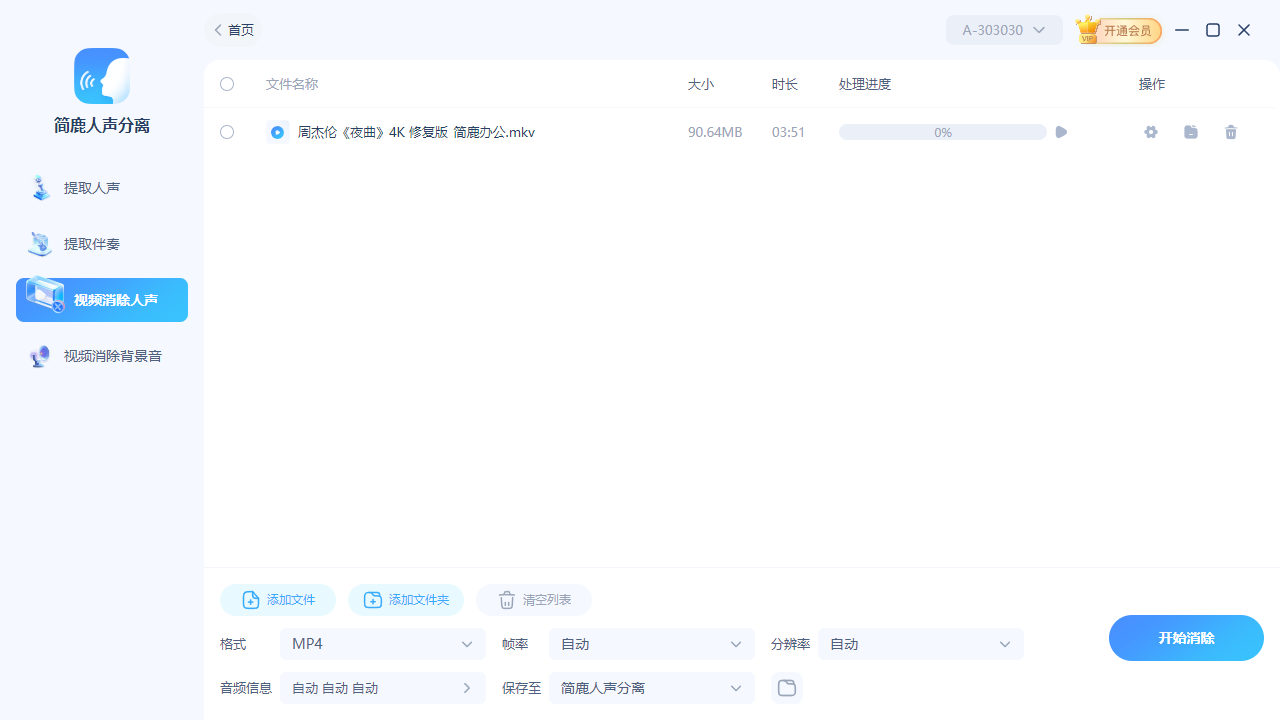Open the 帧率 dropdown
Screen dimensions: 1280x720
[x=651, y=644]
